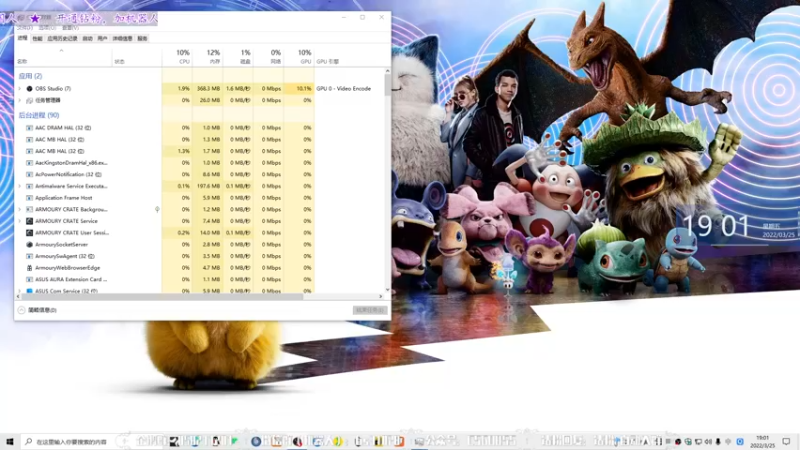
Task: Click the OBS Studio process icon
Action: tap(30, 89)
